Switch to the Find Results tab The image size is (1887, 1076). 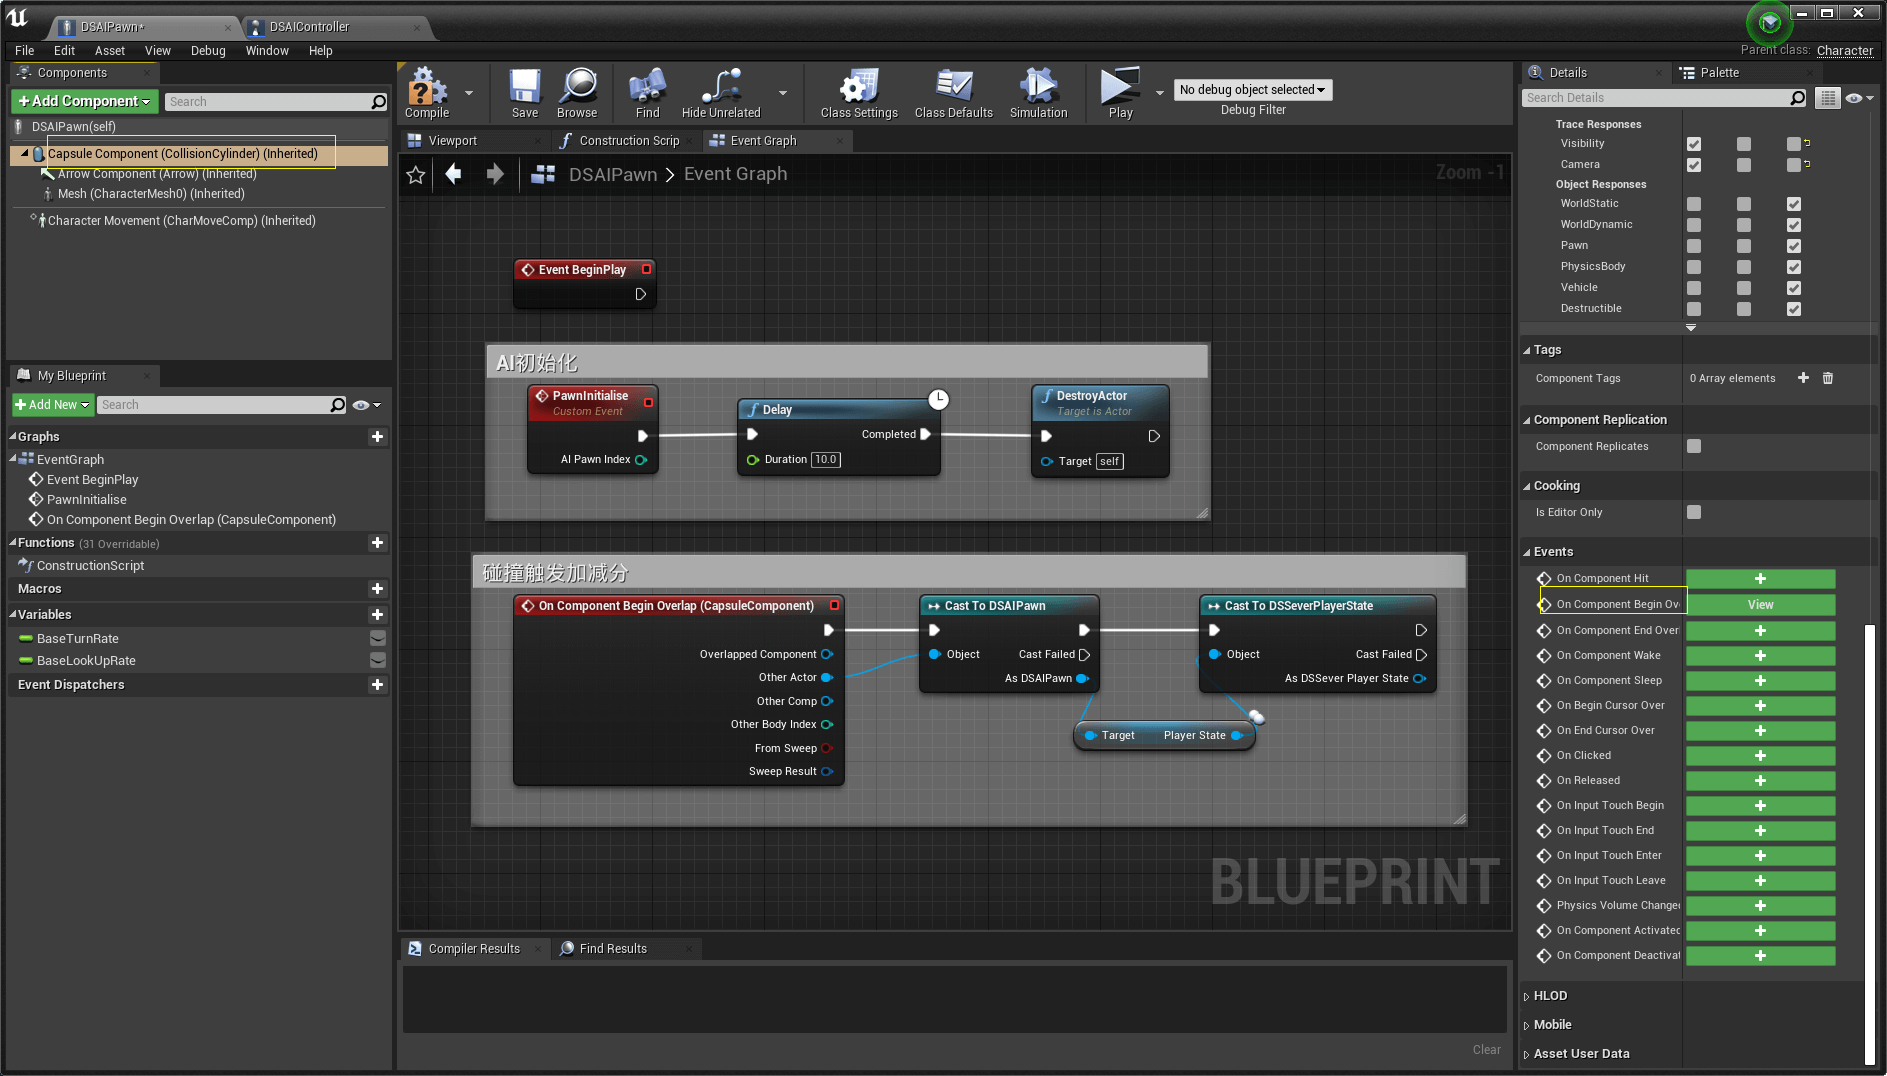(613, 949)
